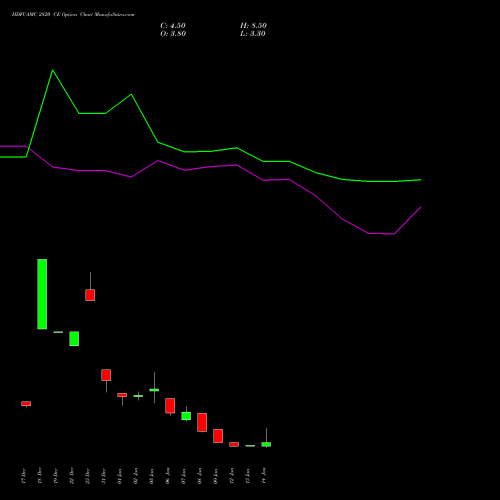This screenshot has height=500, width=500.
Task: Click the right end of the purple line
Action: point(421,207)
